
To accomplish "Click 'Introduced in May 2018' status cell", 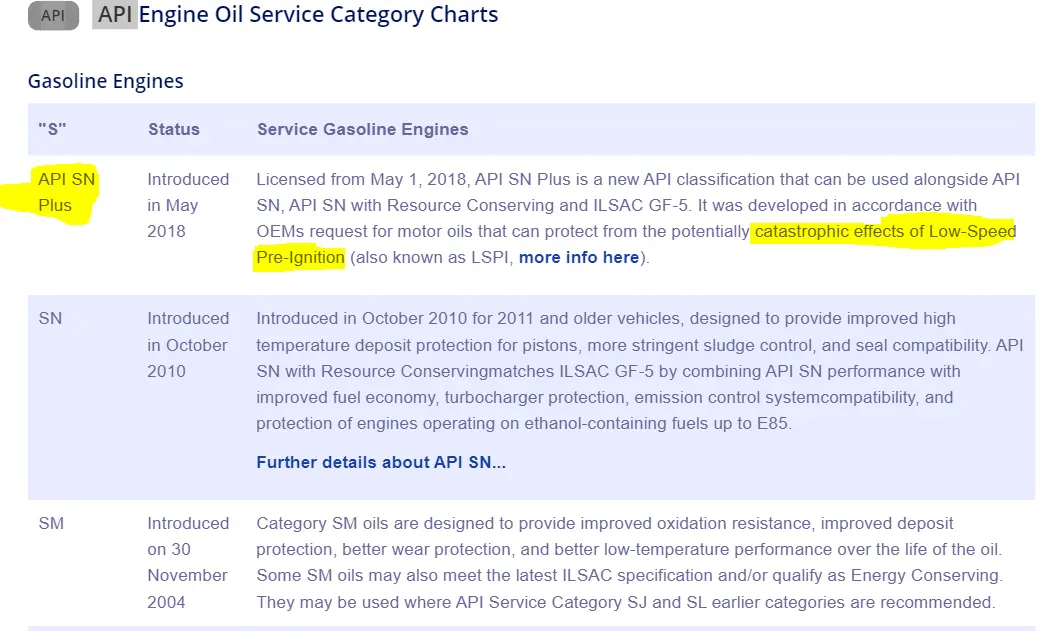I will pyautogui.click(x=188, y=205).
